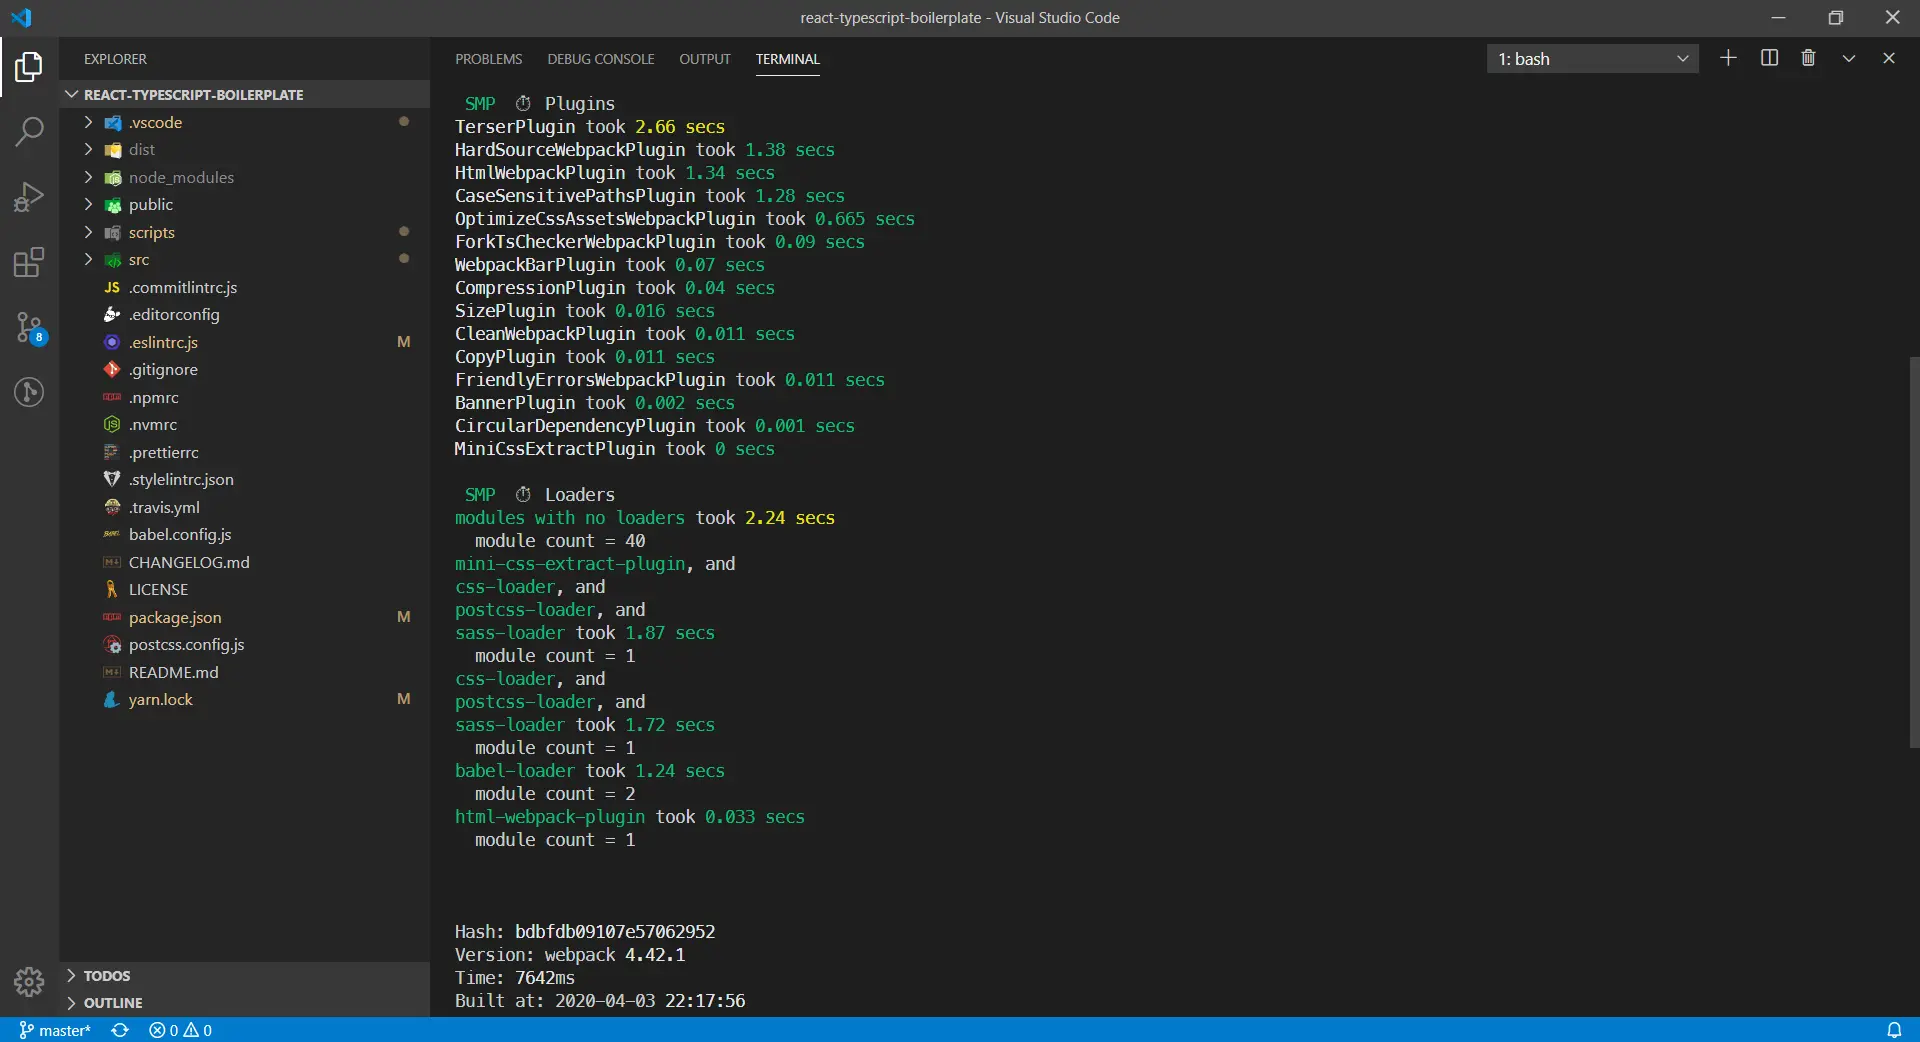Click the 'Version: webpack 4.42.1' line
1920x1042 pixels.
[x=570, y=954]
